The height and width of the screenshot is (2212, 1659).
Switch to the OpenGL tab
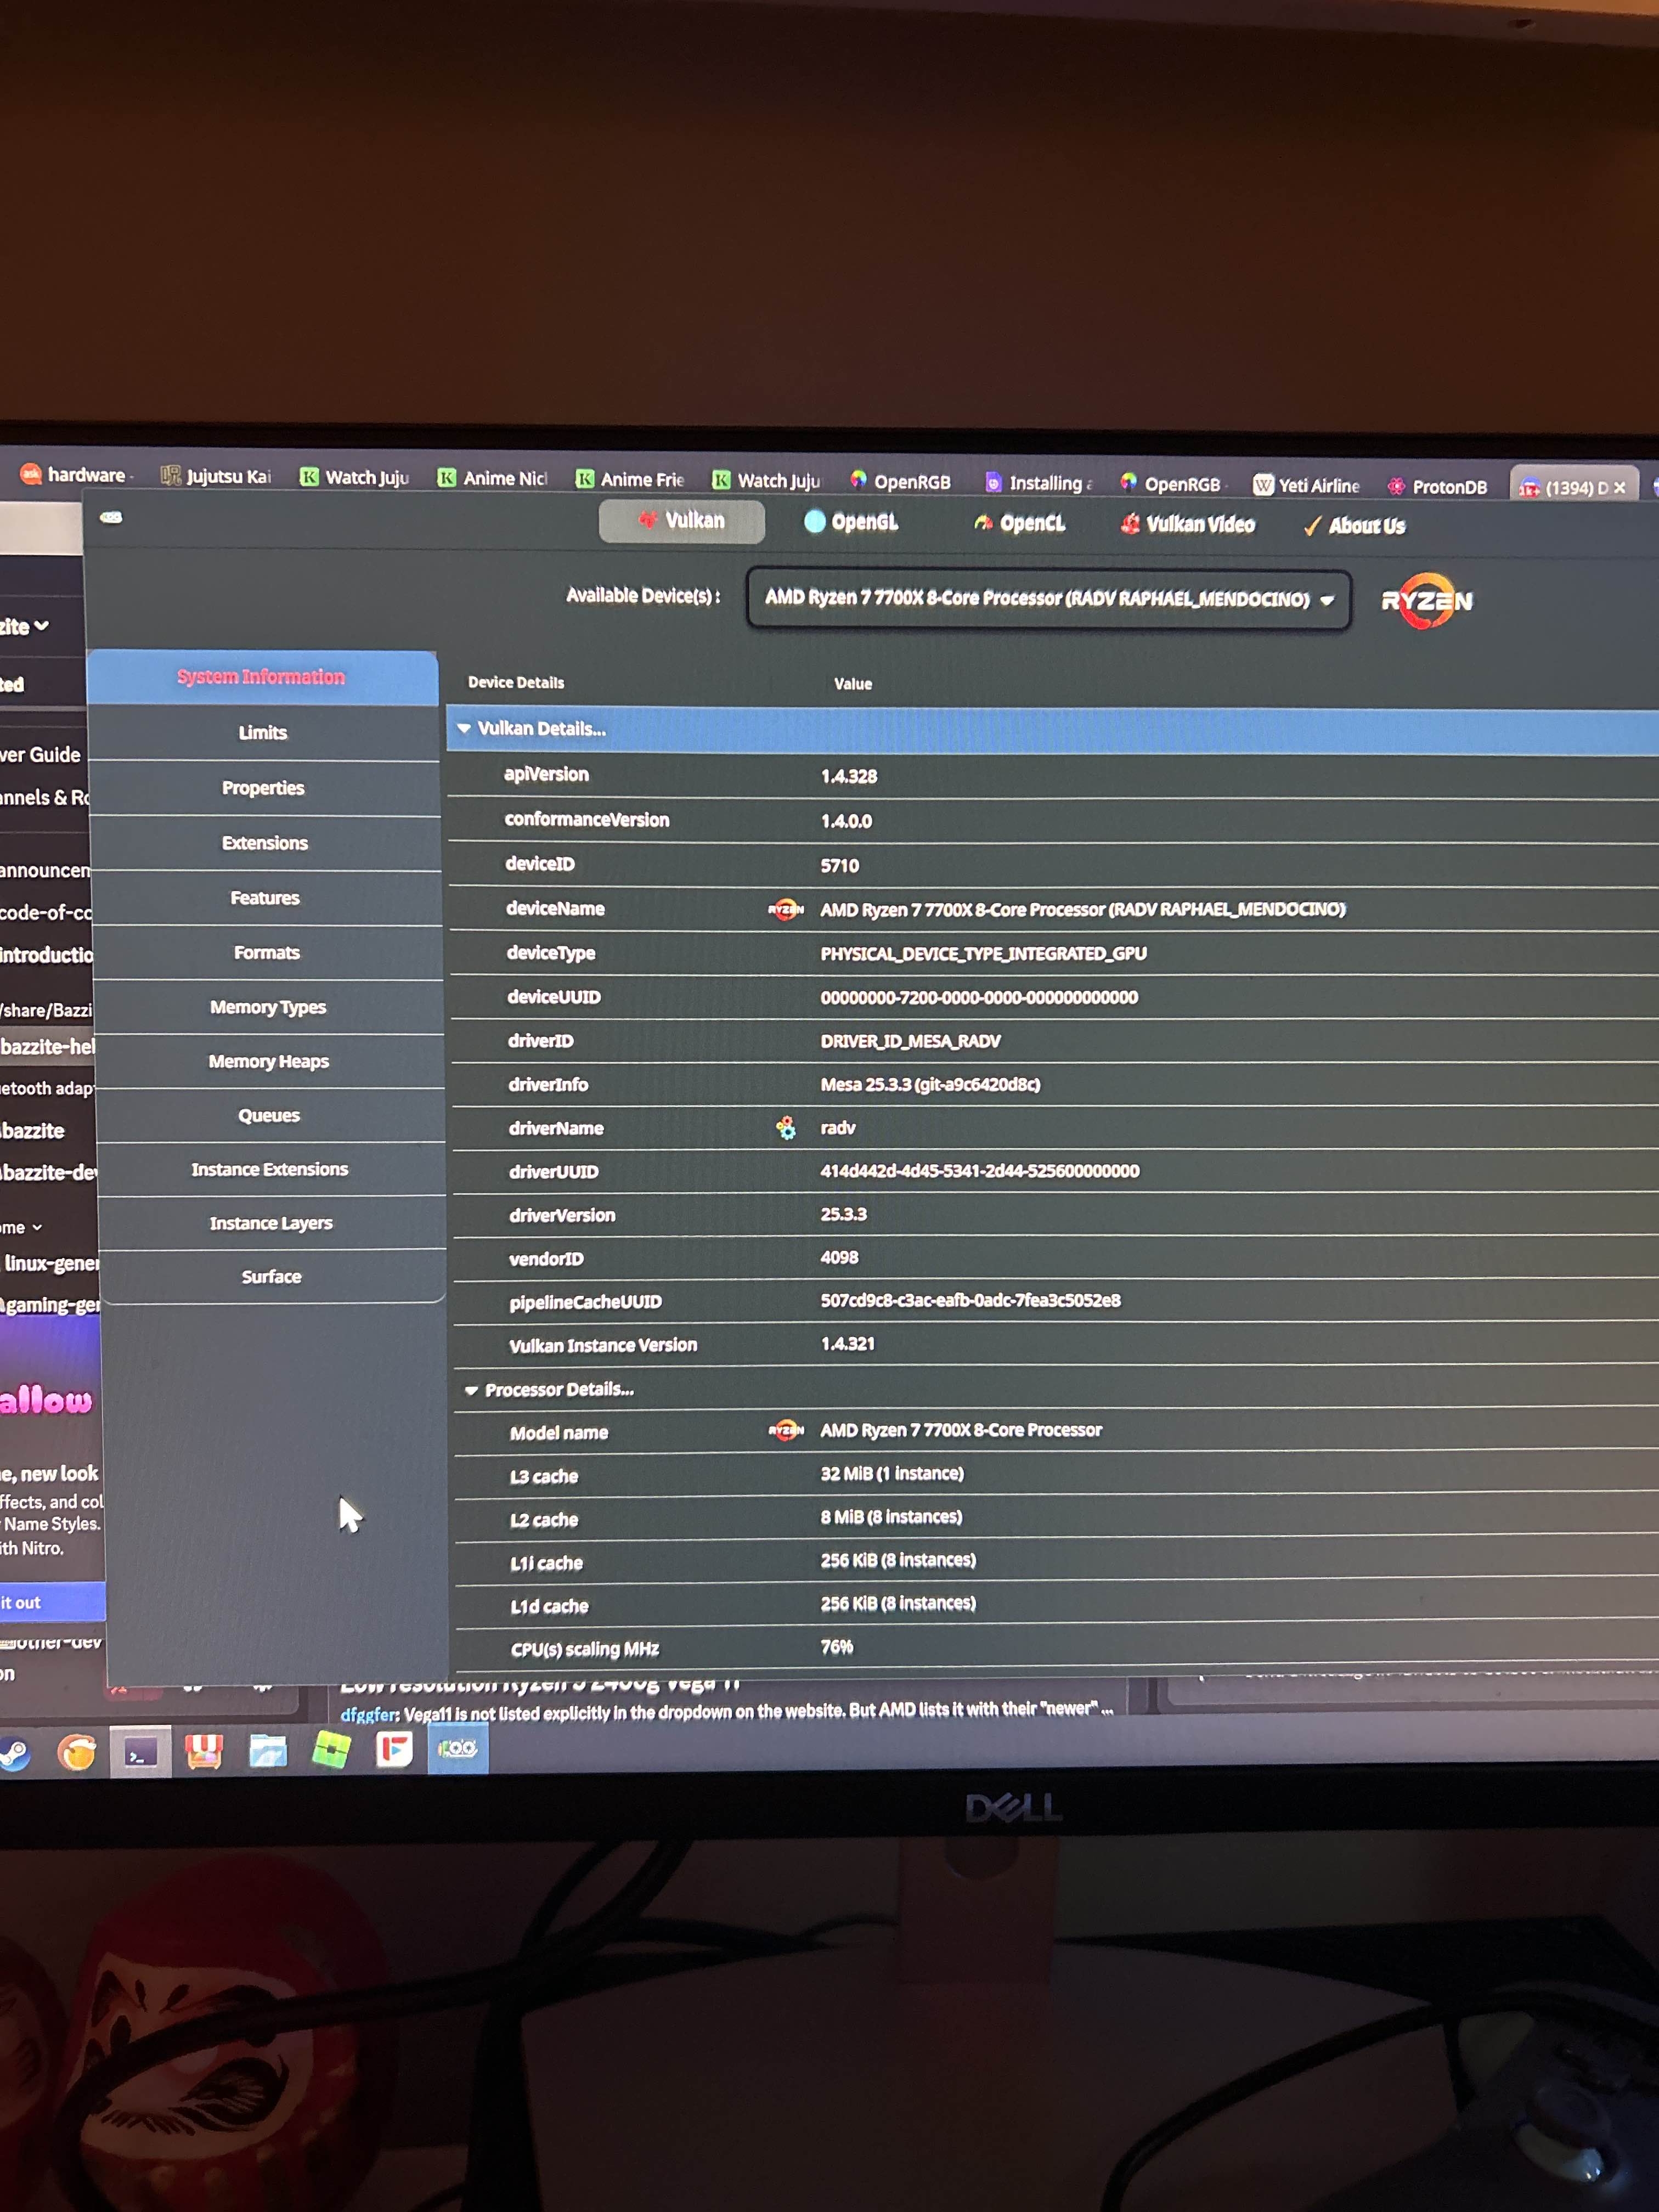point(851,522)
